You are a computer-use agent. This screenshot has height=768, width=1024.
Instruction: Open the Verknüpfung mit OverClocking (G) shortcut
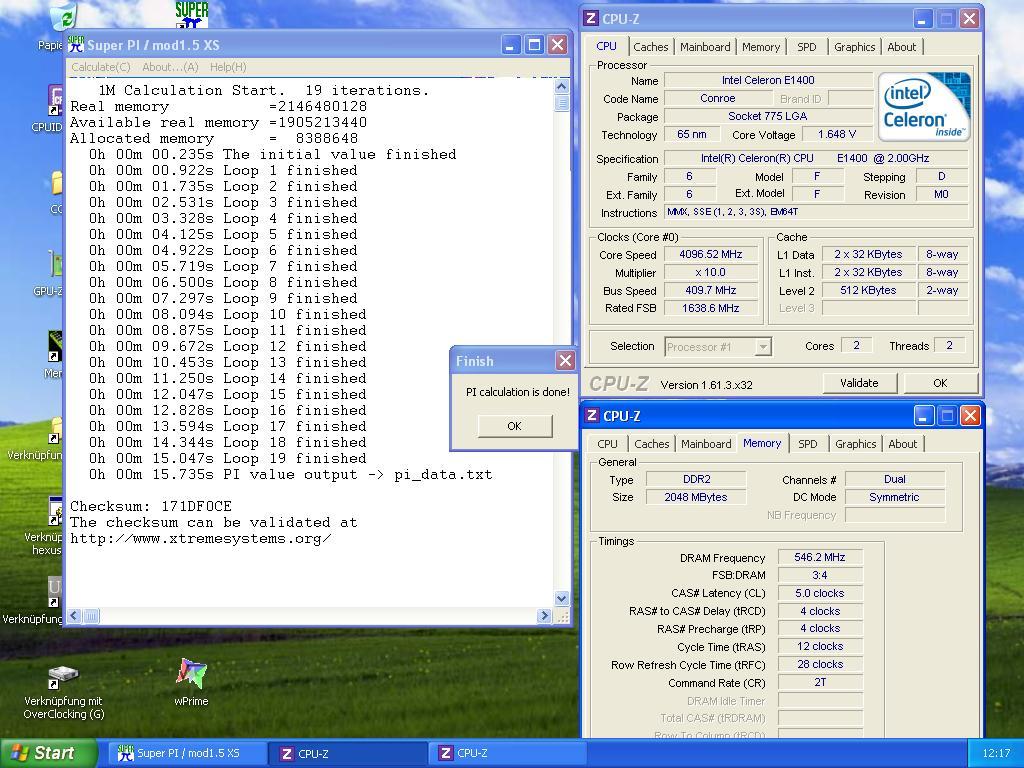[x=63, y=692]
